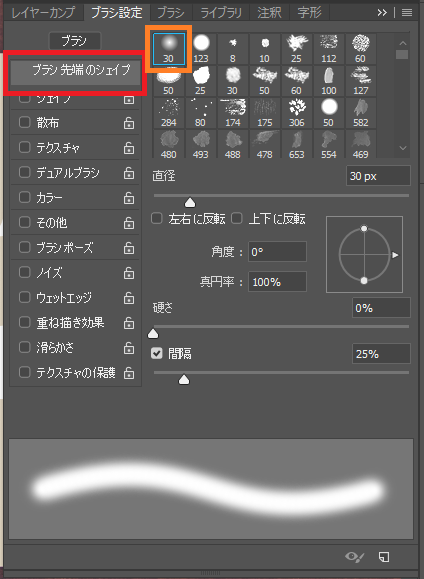
Task: Open the panel menu hamburger icon
Action: 407,13
